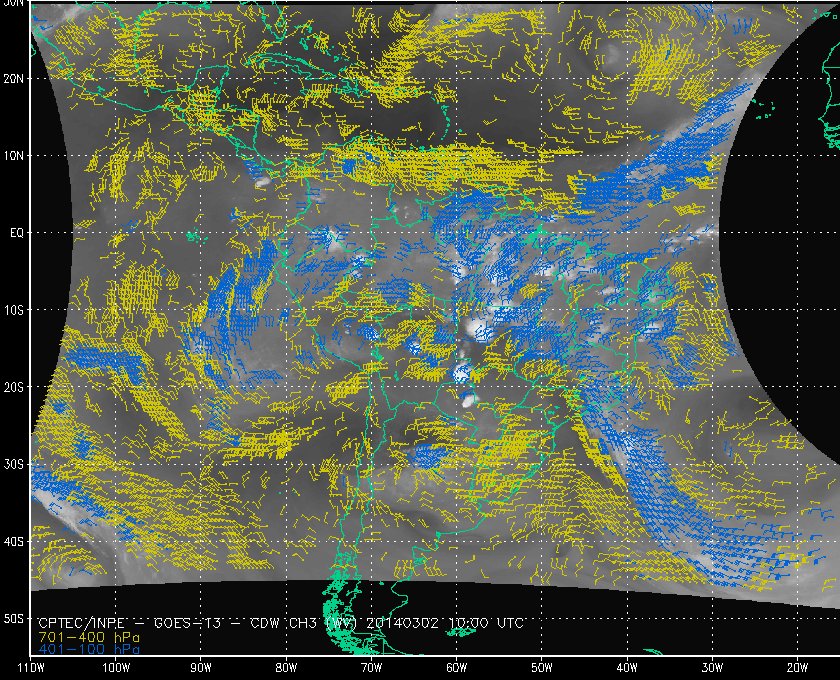Click the blue 401-100 hPa legend entry
840x680 pixels.
(x=89, y=649)
